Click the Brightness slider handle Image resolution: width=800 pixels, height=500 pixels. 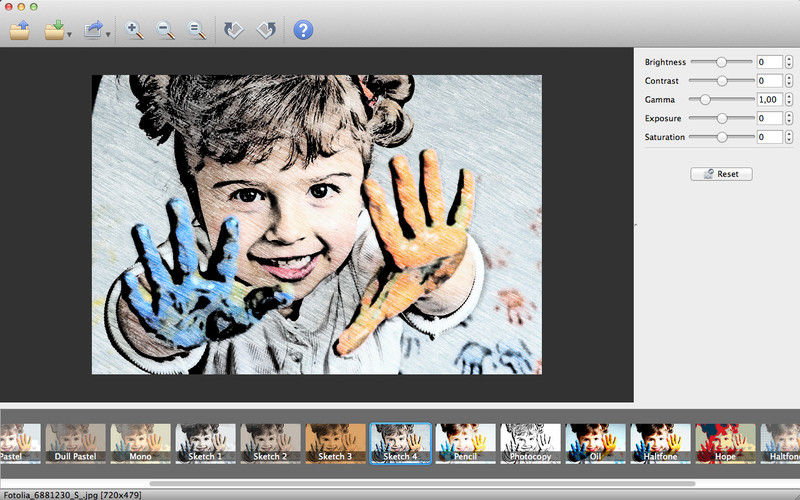721,62
